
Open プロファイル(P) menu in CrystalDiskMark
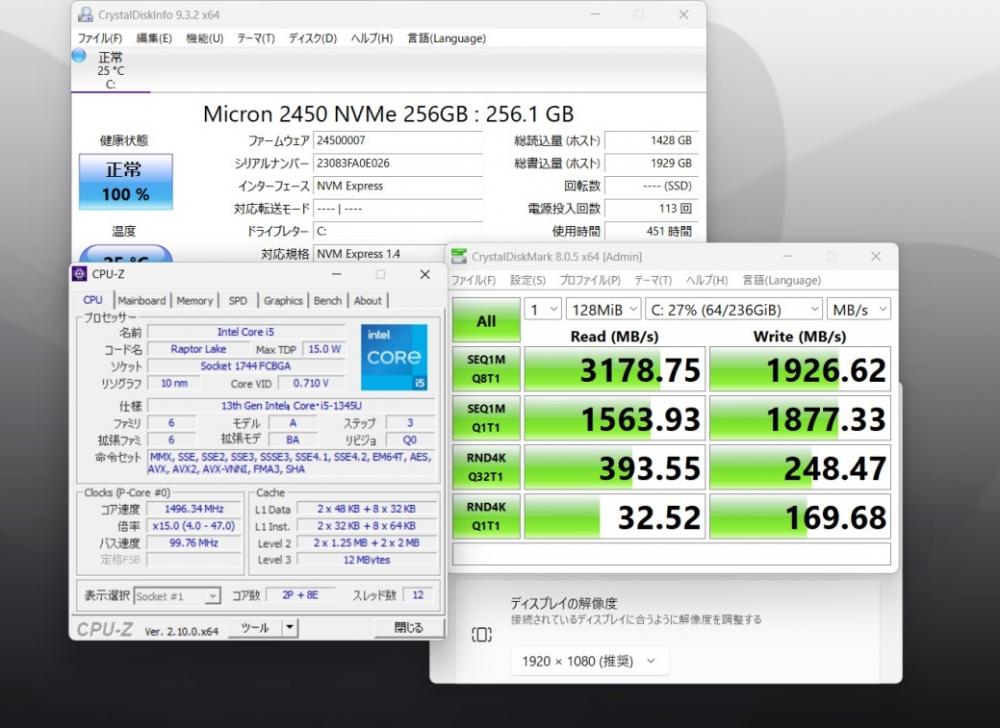coord(590,280)
